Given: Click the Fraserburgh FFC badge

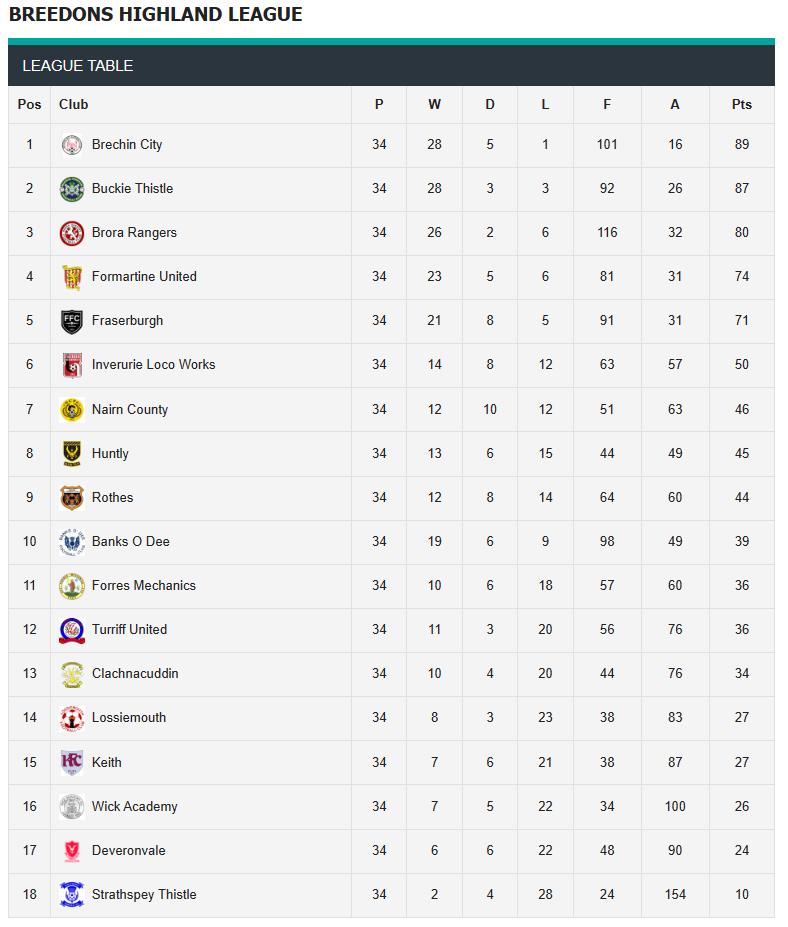Looking at the screenshot, I should (71, 321).
